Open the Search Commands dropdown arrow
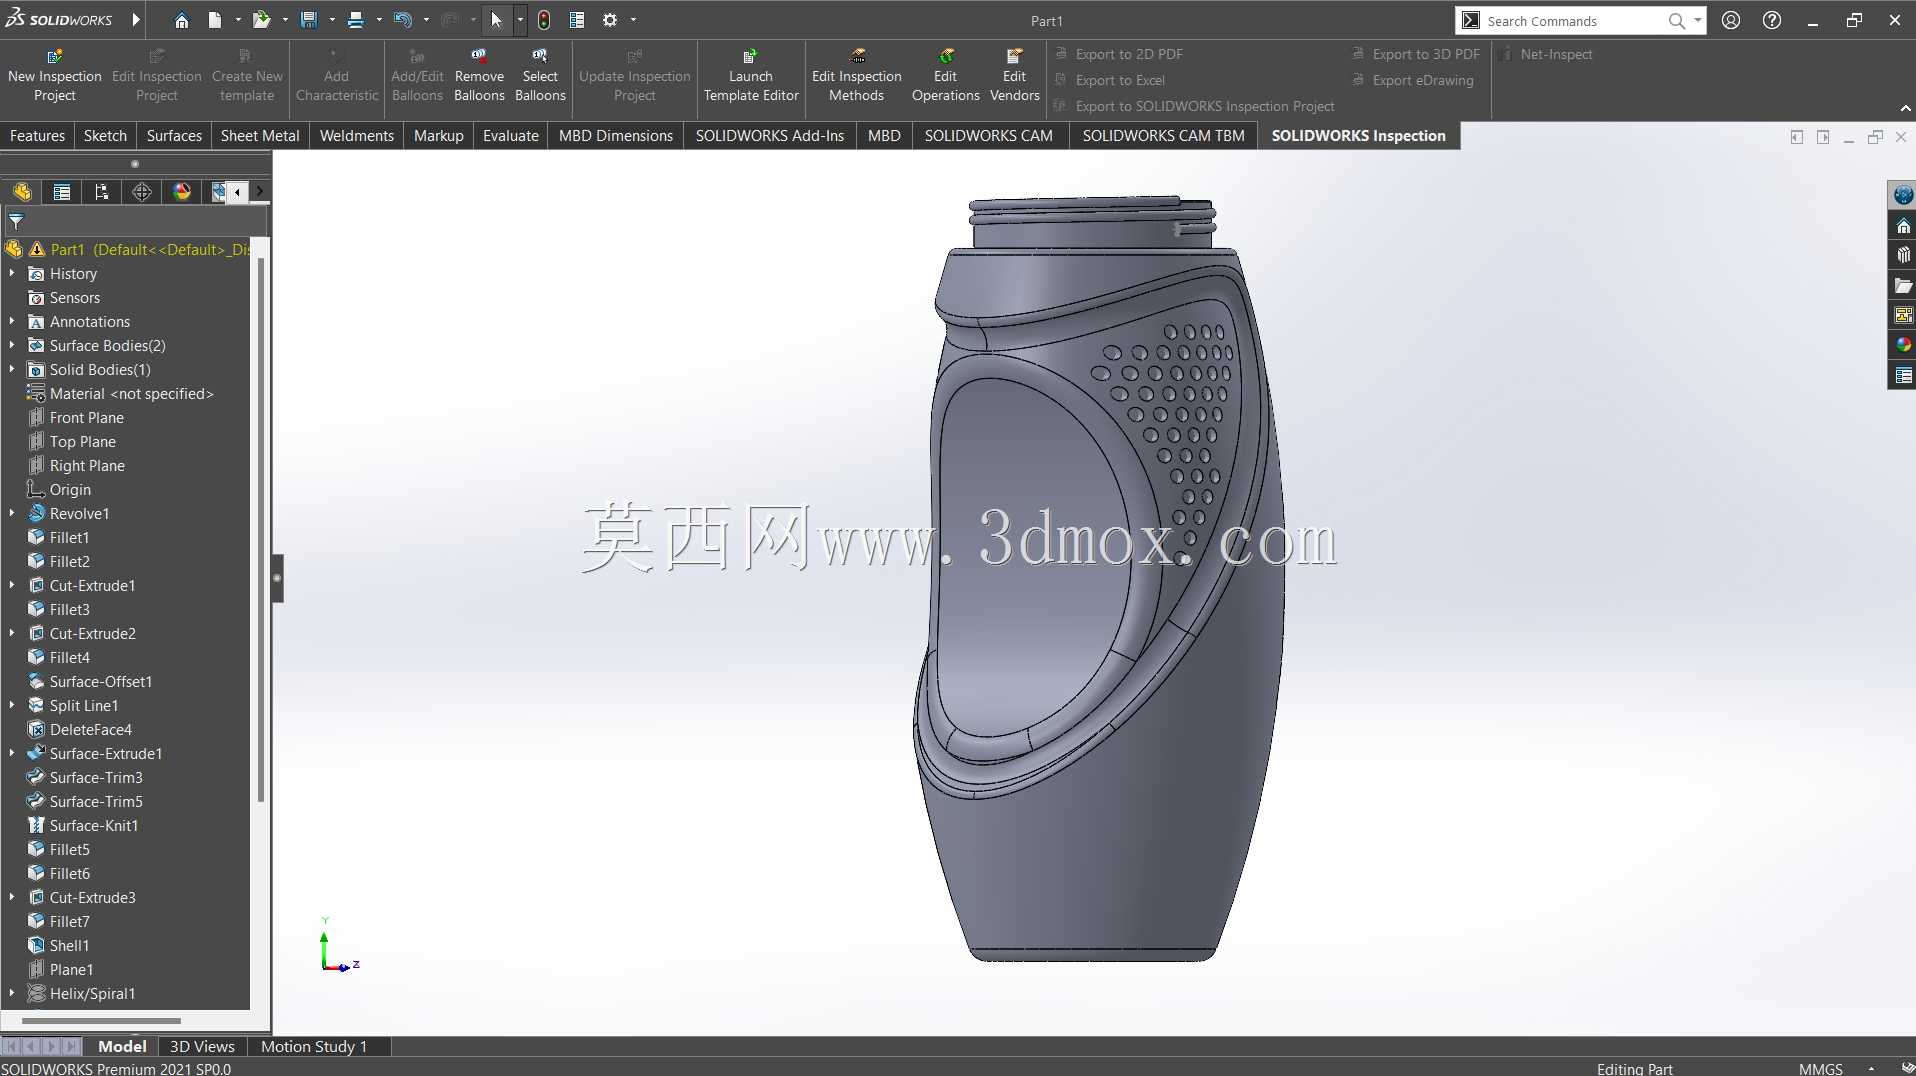The width and height of the screenshot is (1916, 1076). tap(1698, 20)
